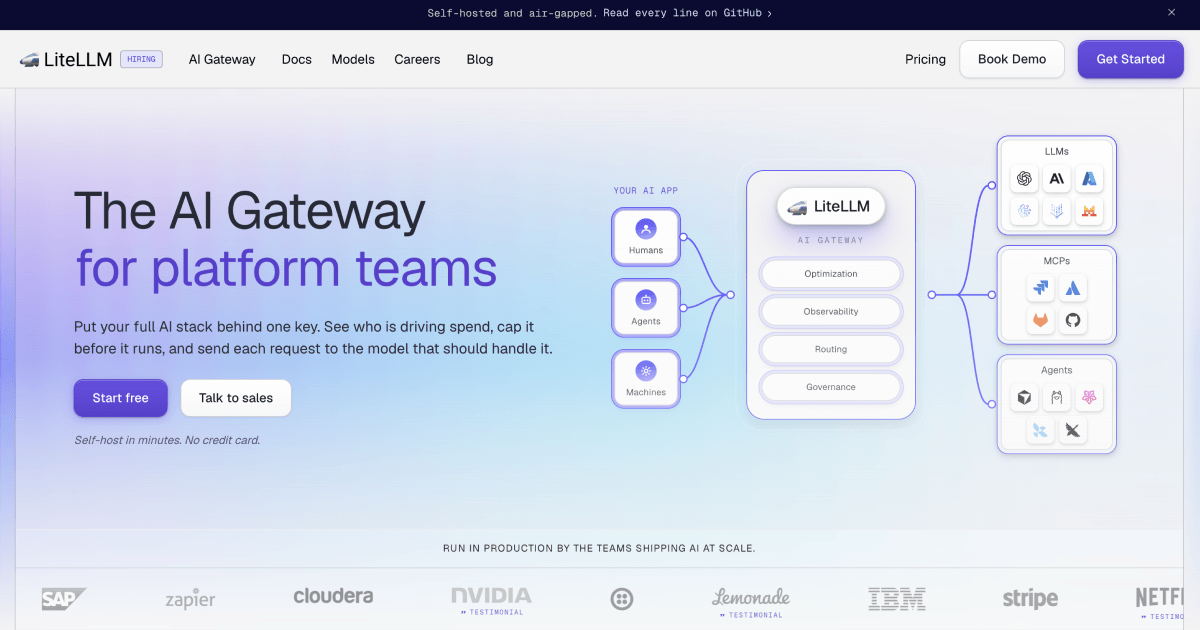Click the Azure icon in LLMs panel

click(x=1089, y=179)
